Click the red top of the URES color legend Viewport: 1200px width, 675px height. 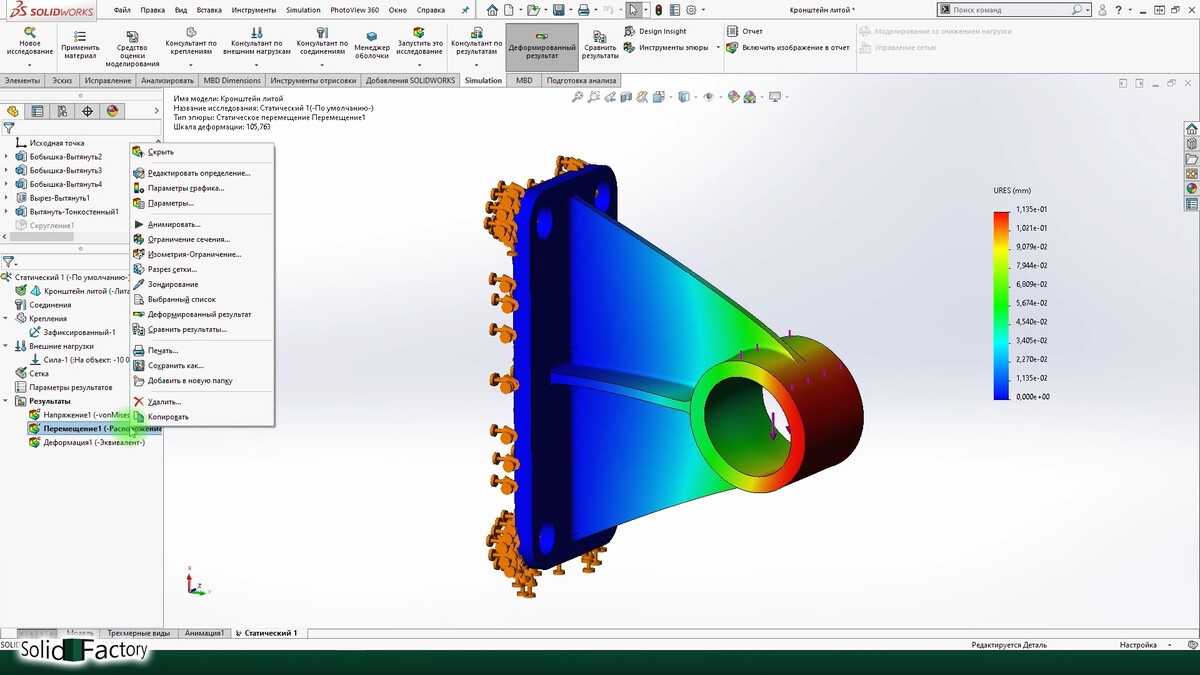[x=1001, y=218]
